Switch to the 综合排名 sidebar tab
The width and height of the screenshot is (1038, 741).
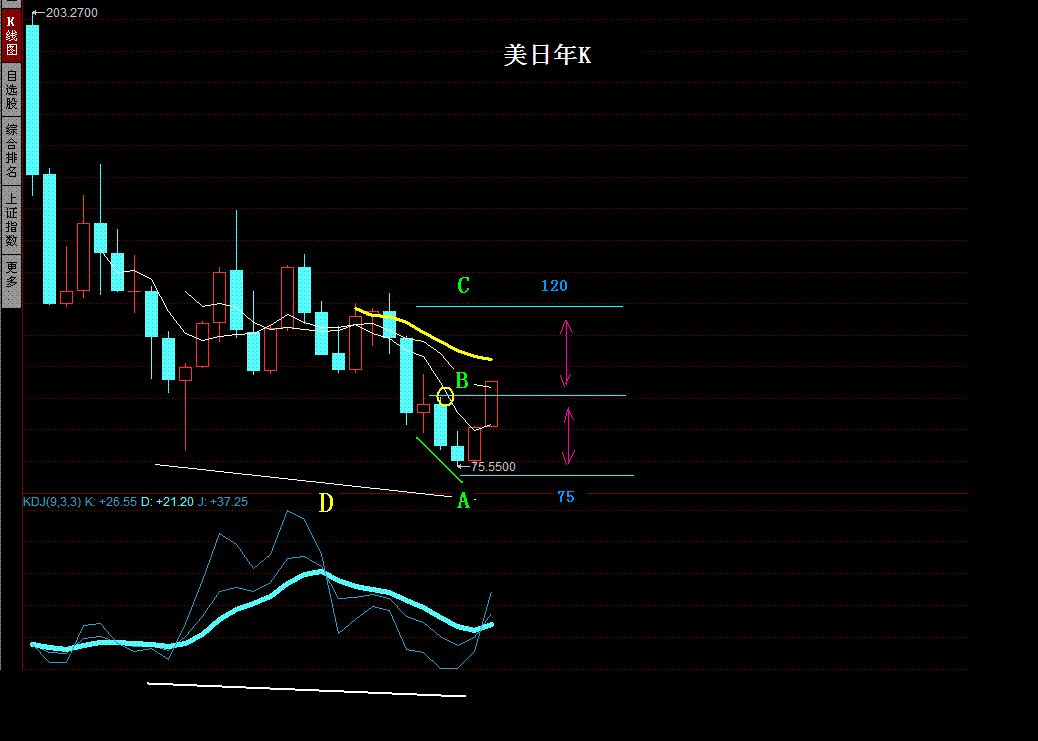(11, 151)
